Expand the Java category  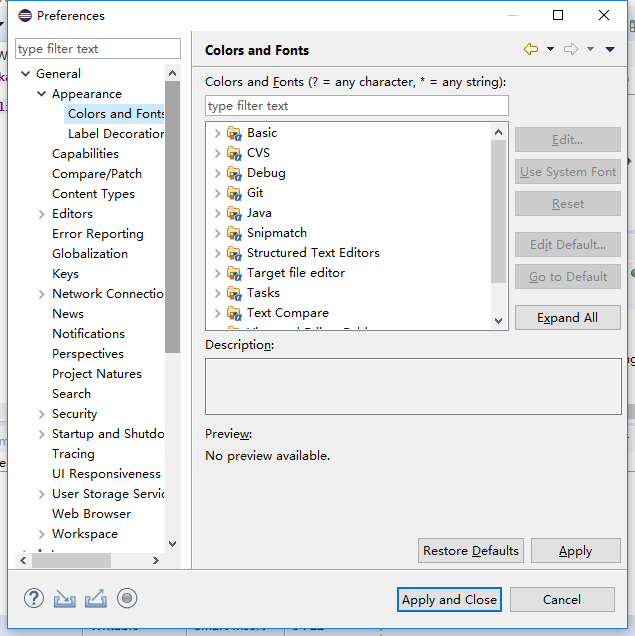[217, 213]
